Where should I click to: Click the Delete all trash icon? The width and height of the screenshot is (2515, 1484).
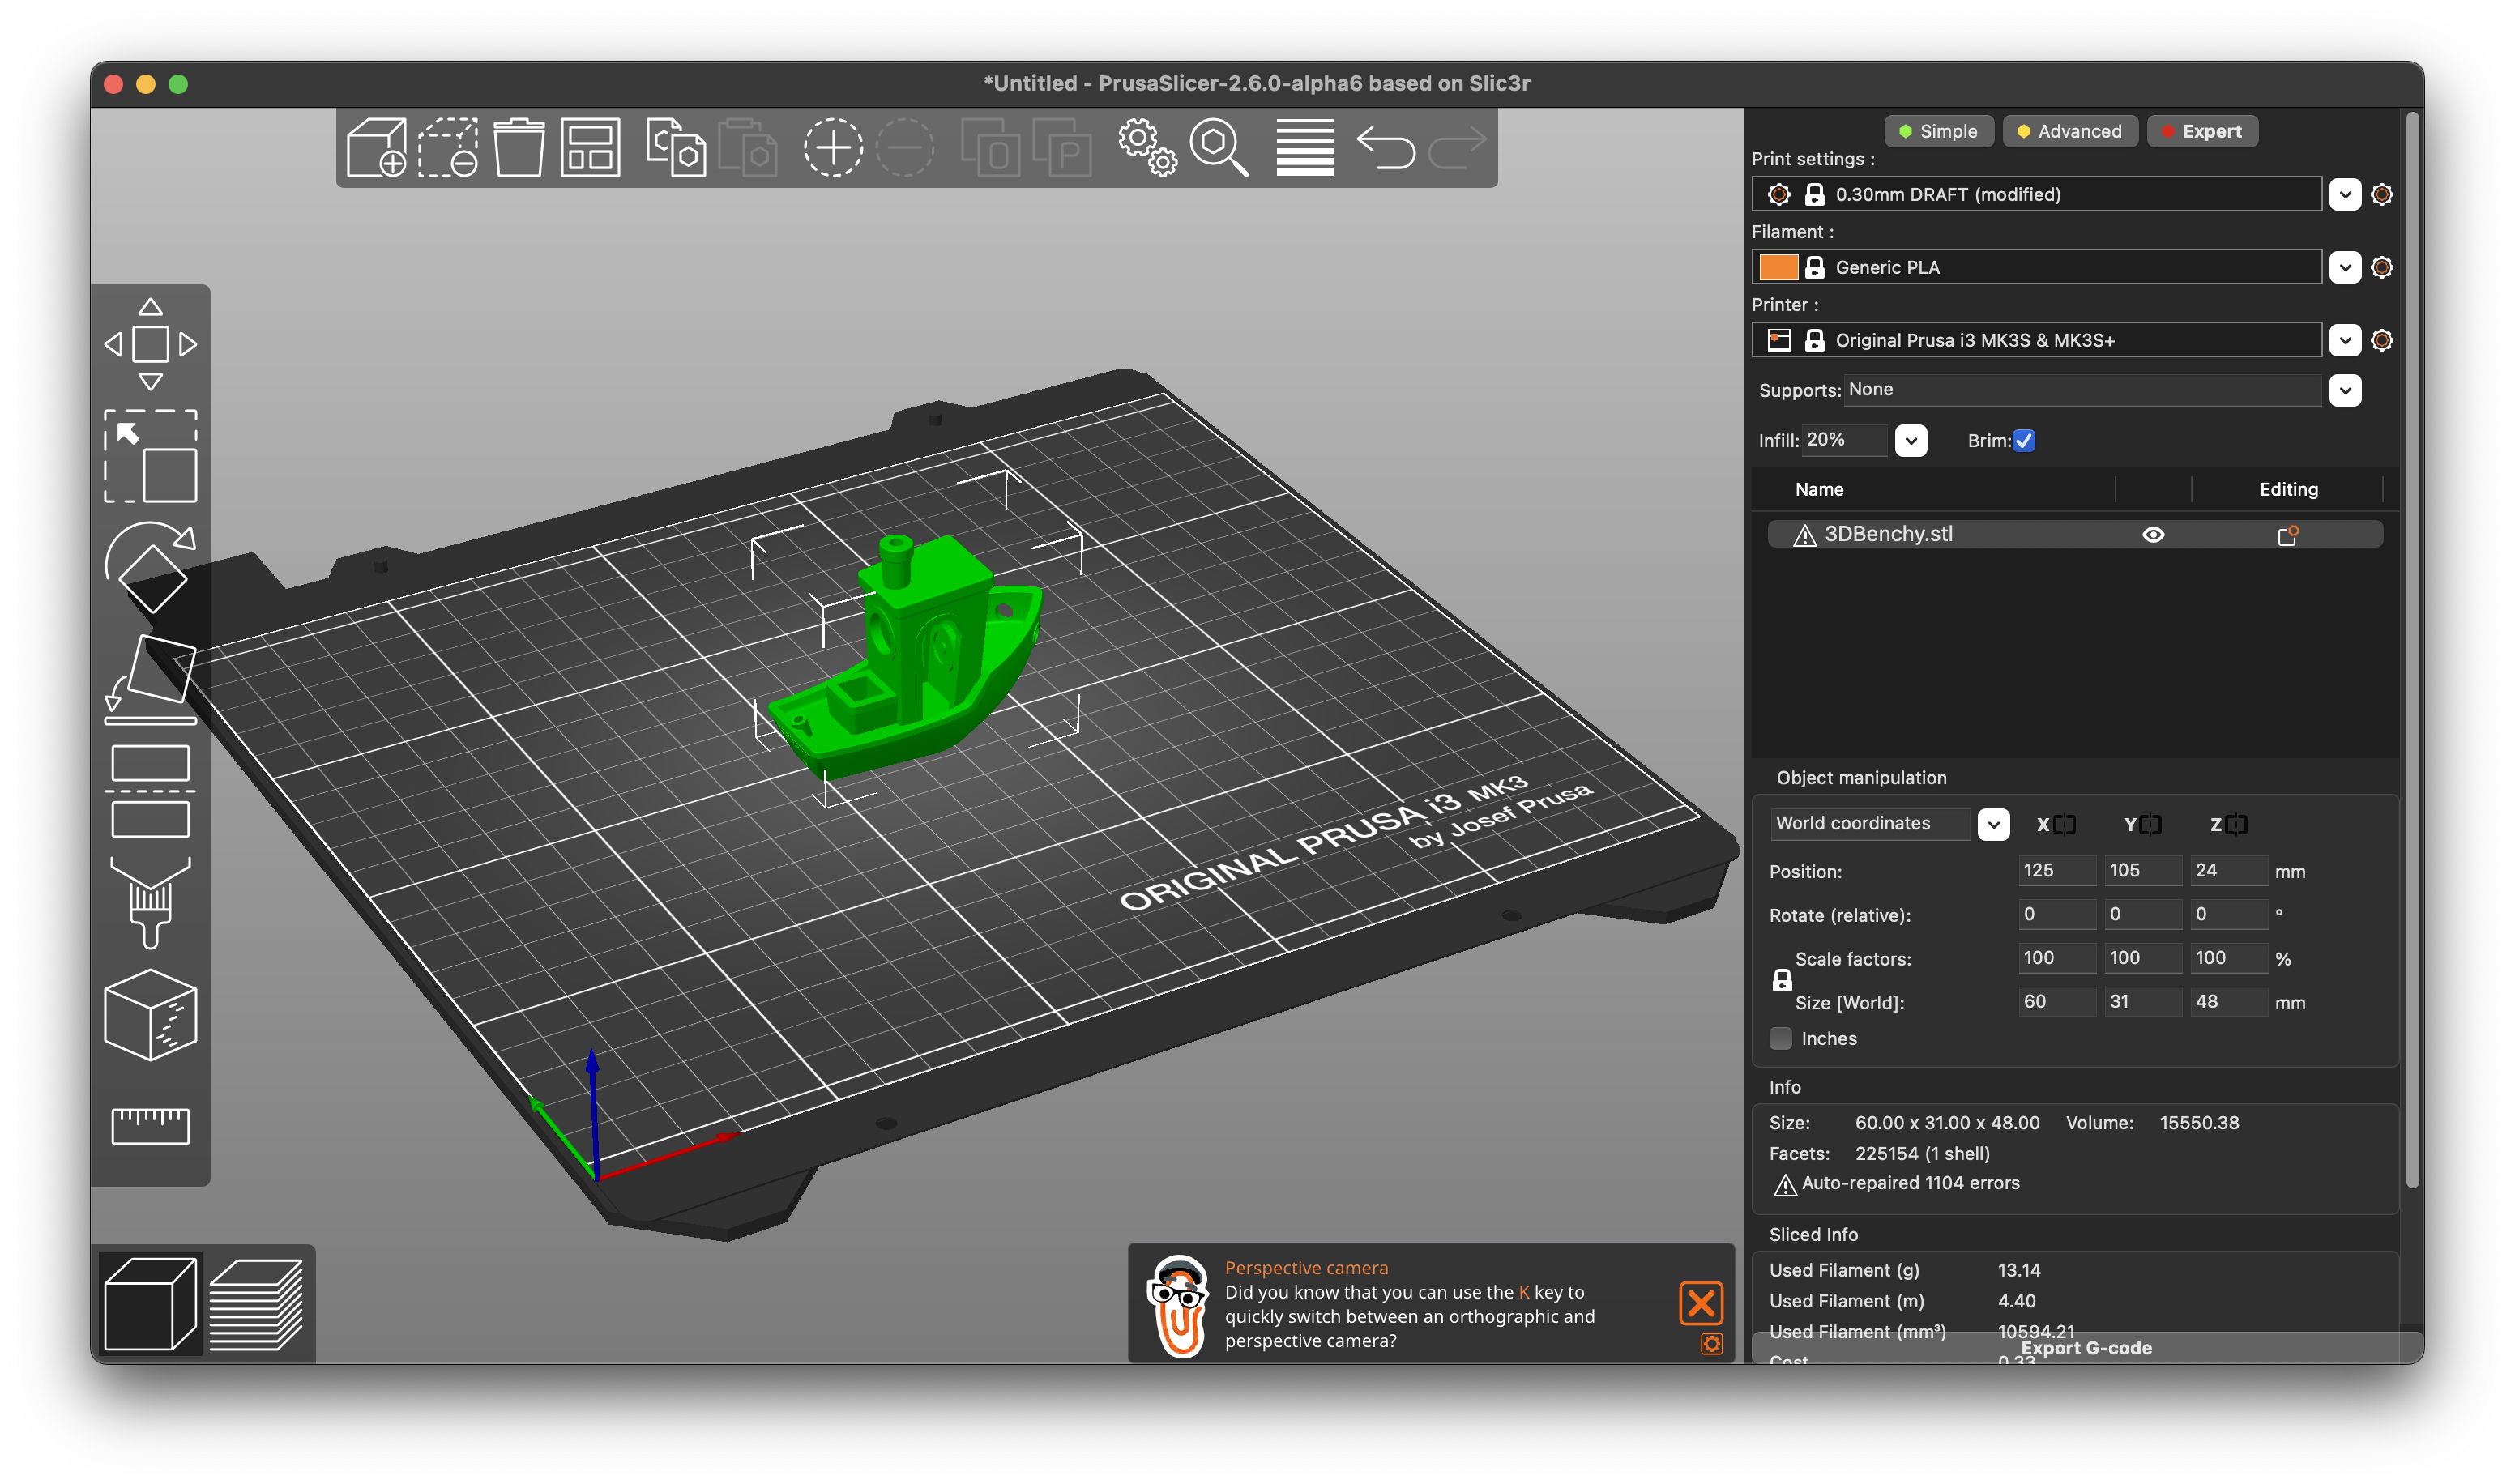coord(519,148)
